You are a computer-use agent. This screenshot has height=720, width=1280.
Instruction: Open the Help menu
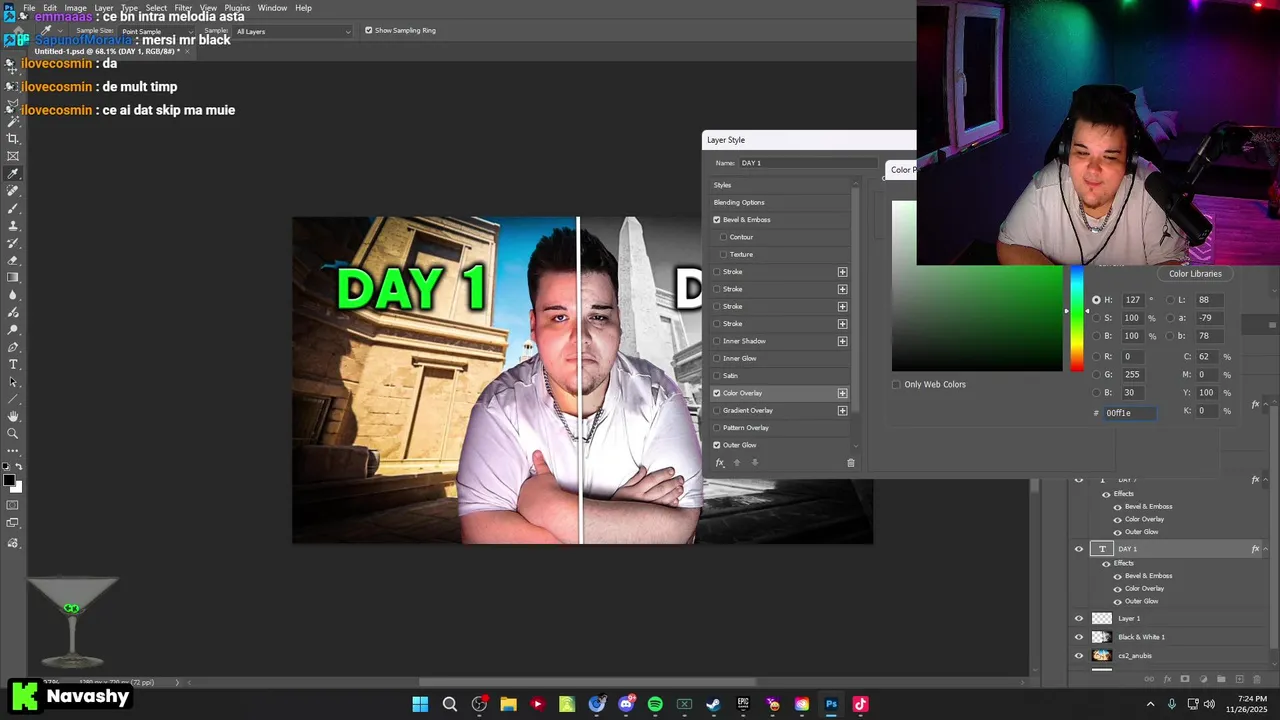(x=303, y=8)
